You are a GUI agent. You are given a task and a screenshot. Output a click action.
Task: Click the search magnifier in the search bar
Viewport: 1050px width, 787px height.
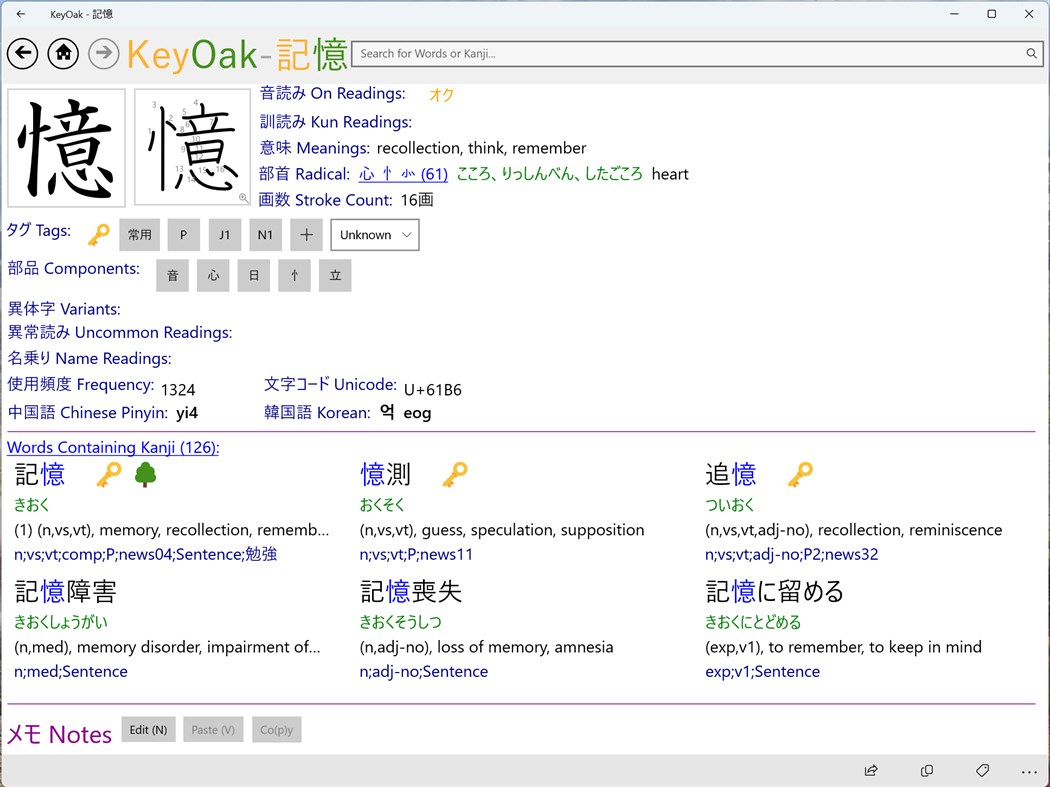pyautogui.click(x=1031, y=53)
